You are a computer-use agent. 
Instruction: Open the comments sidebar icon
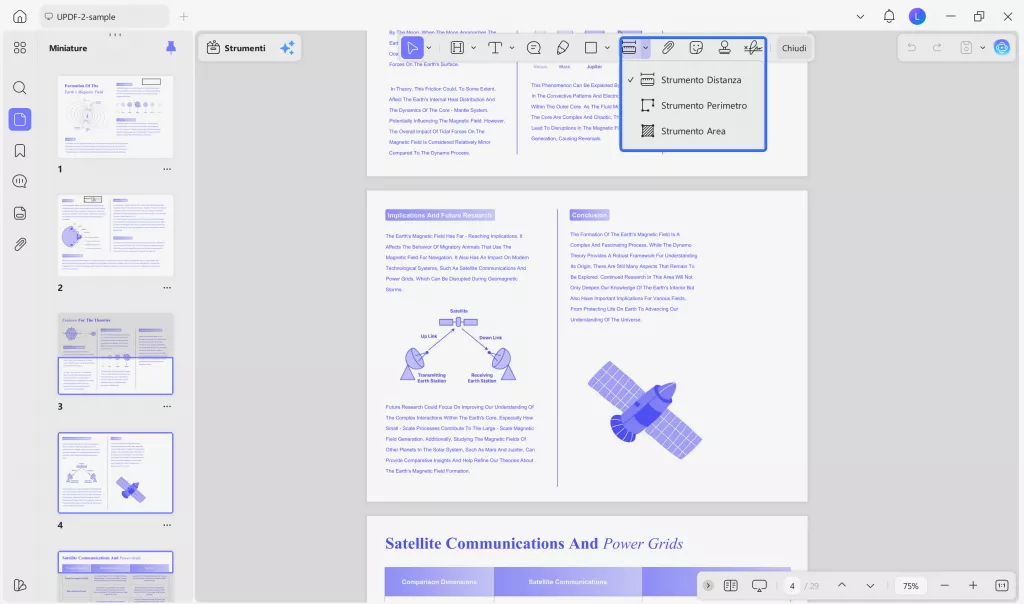click(20, 182)
